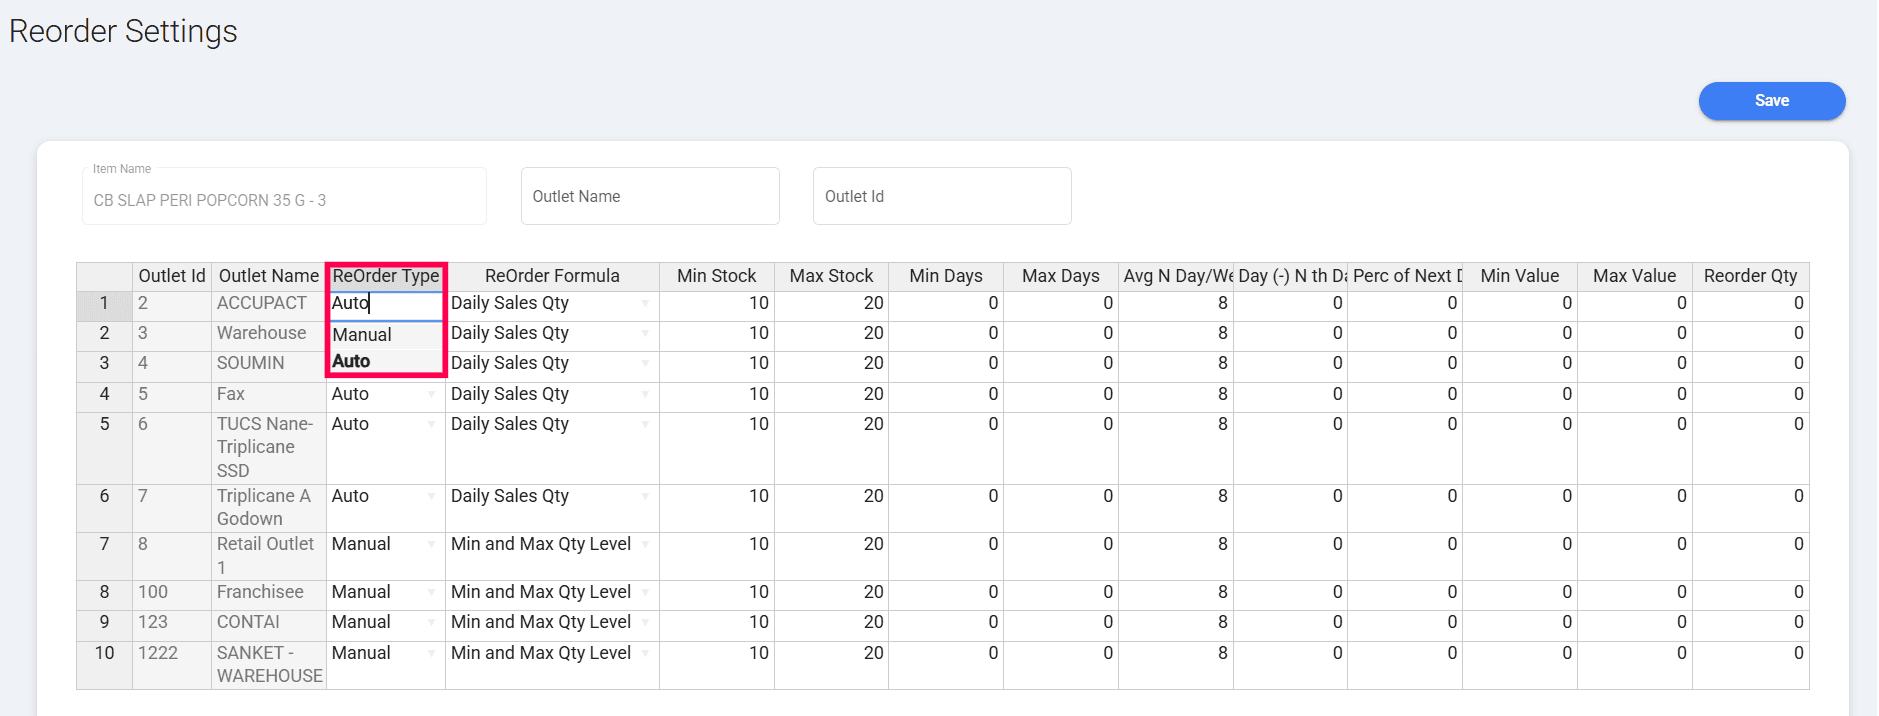Open ReOrder Formula dropdown for ACCUPACT

(x=645, y=304)
